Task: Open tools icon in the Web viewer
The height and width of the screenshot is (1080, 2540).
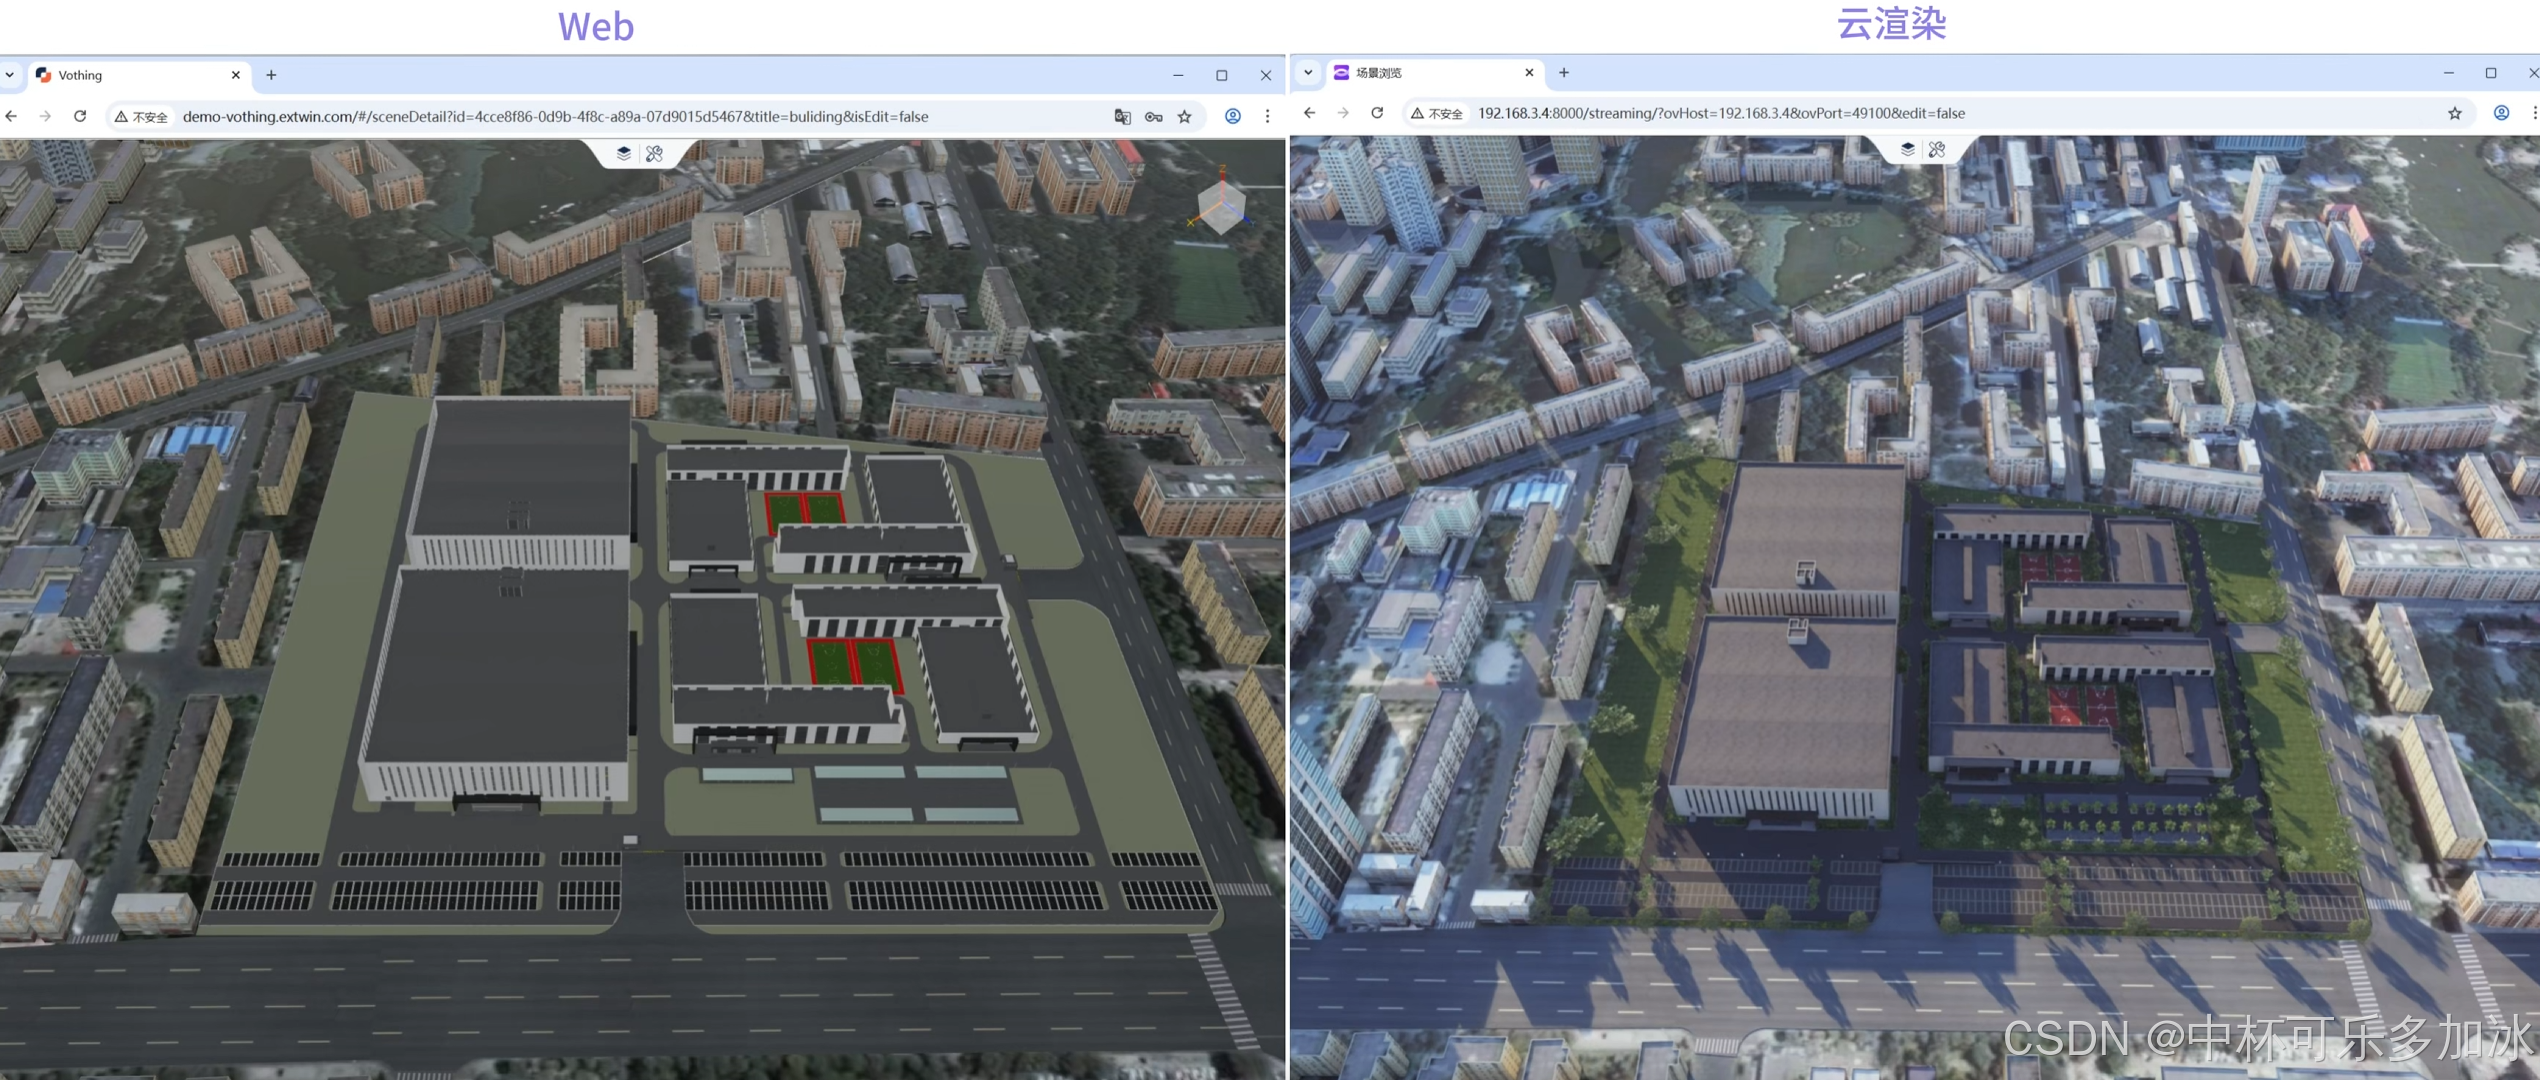Action: [x=654, y=153]
